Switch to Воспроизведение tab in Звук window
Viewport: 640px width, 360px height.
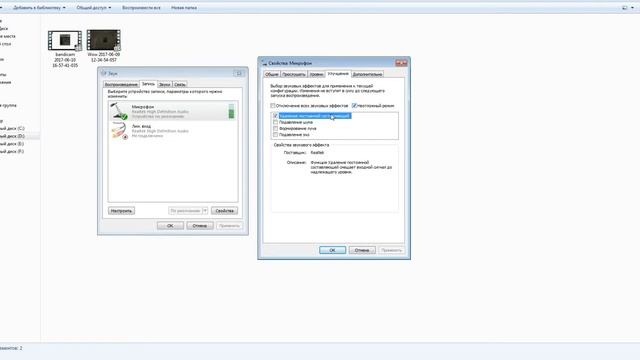coord(121,84)
